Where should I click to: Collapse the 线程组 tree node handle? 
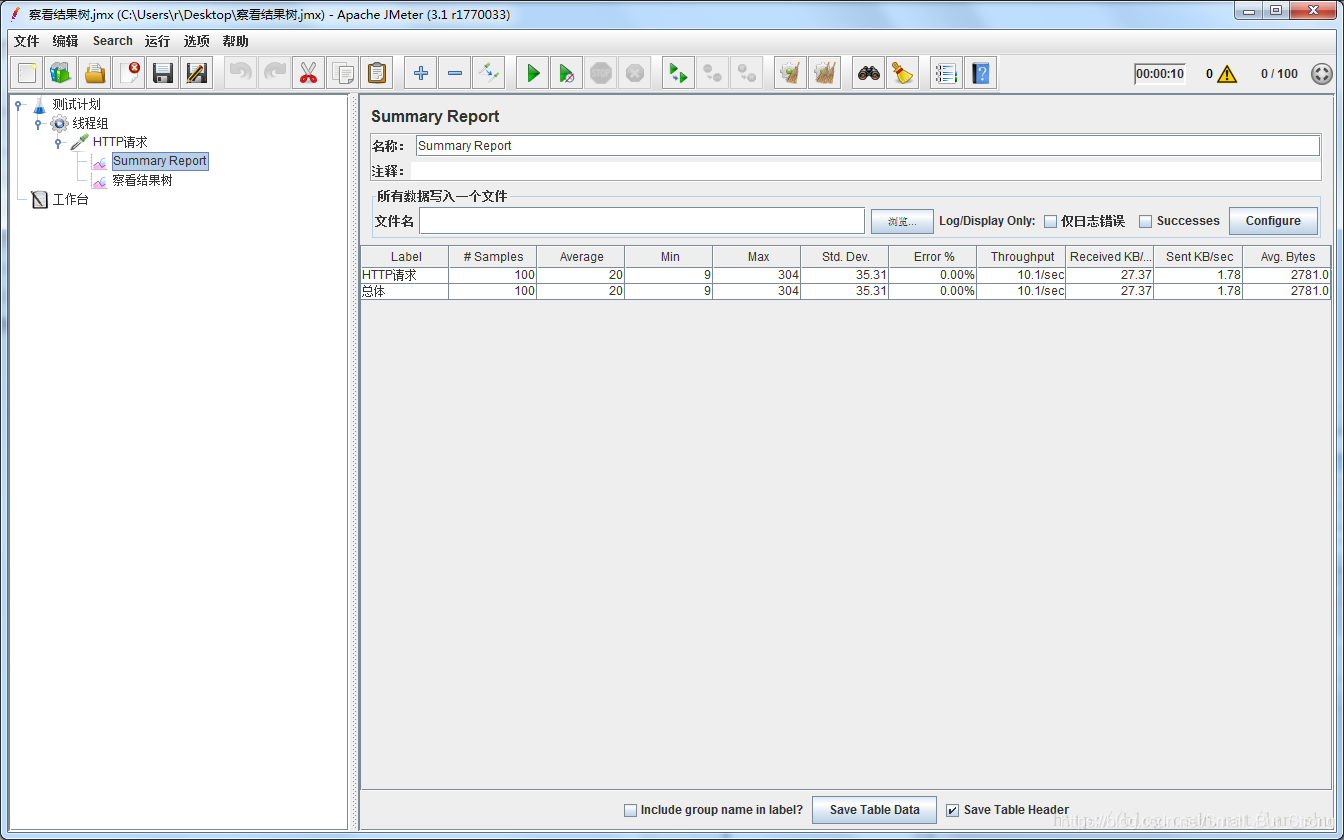pyautogui.click(x=38, y=123)
